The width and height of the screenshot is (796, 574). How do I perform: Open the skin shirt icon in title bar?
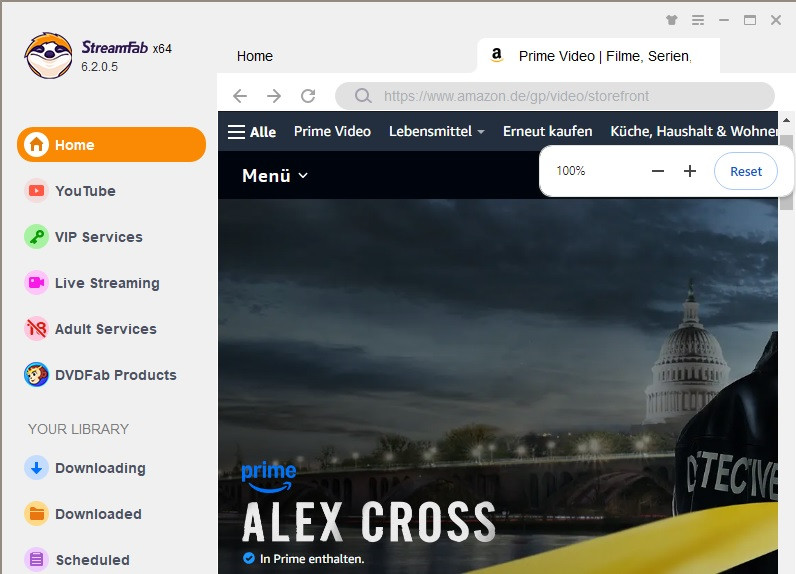[672, 20]
